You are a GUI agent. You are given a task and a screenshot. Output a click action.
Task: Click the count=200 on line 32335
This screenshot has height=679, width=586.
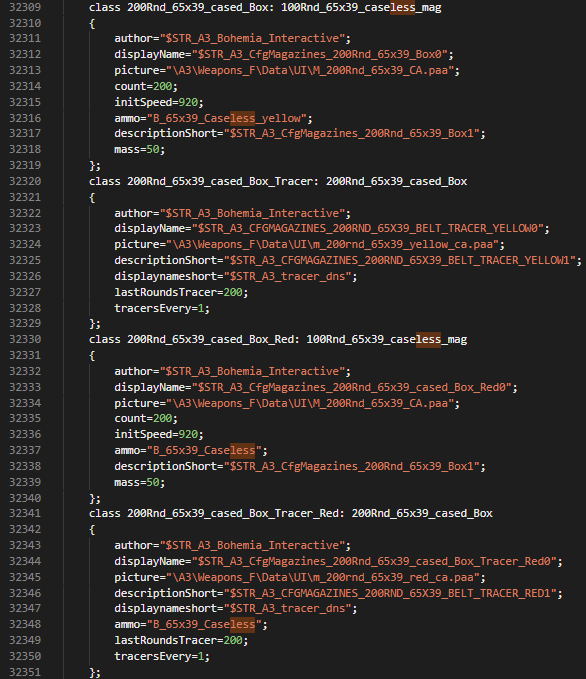coord(146,418)
